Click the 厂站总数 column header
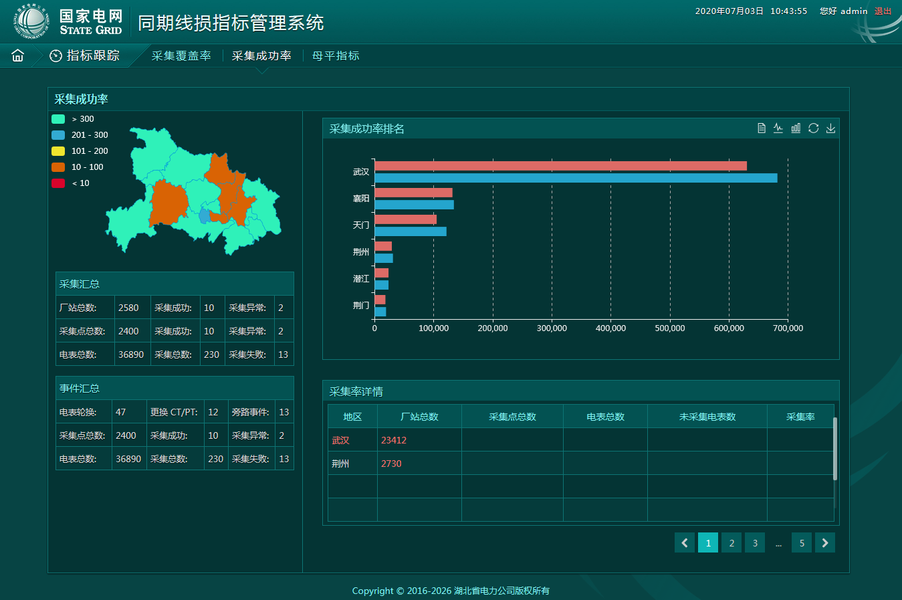The width and height of the screenshot is (902, 600). coord(419,416)
